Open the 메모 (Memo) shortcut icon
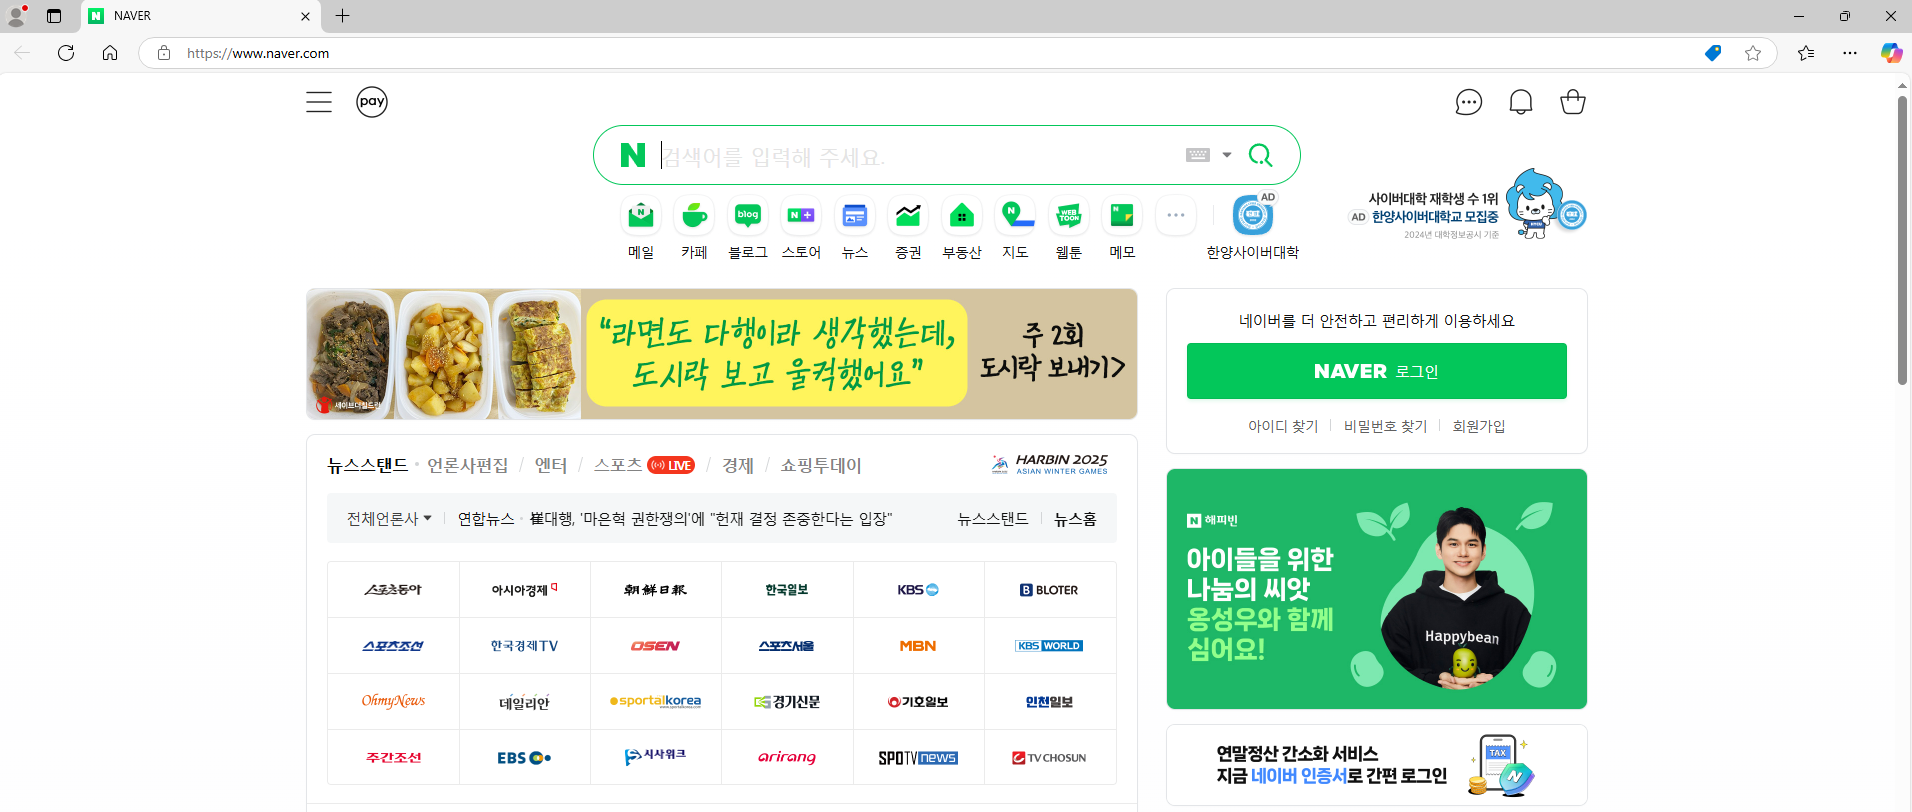Screen dimensions: 1912x812 click(1122, 215)
